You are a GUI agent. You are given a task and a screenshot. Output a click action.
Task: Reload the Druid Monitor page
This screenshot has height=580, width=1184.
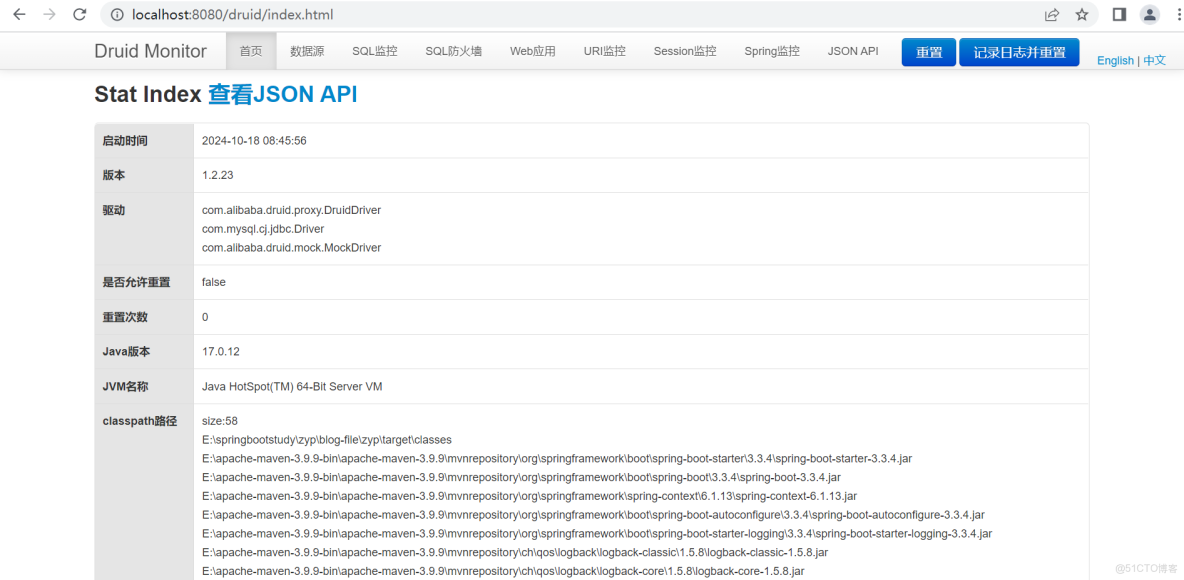80,14
